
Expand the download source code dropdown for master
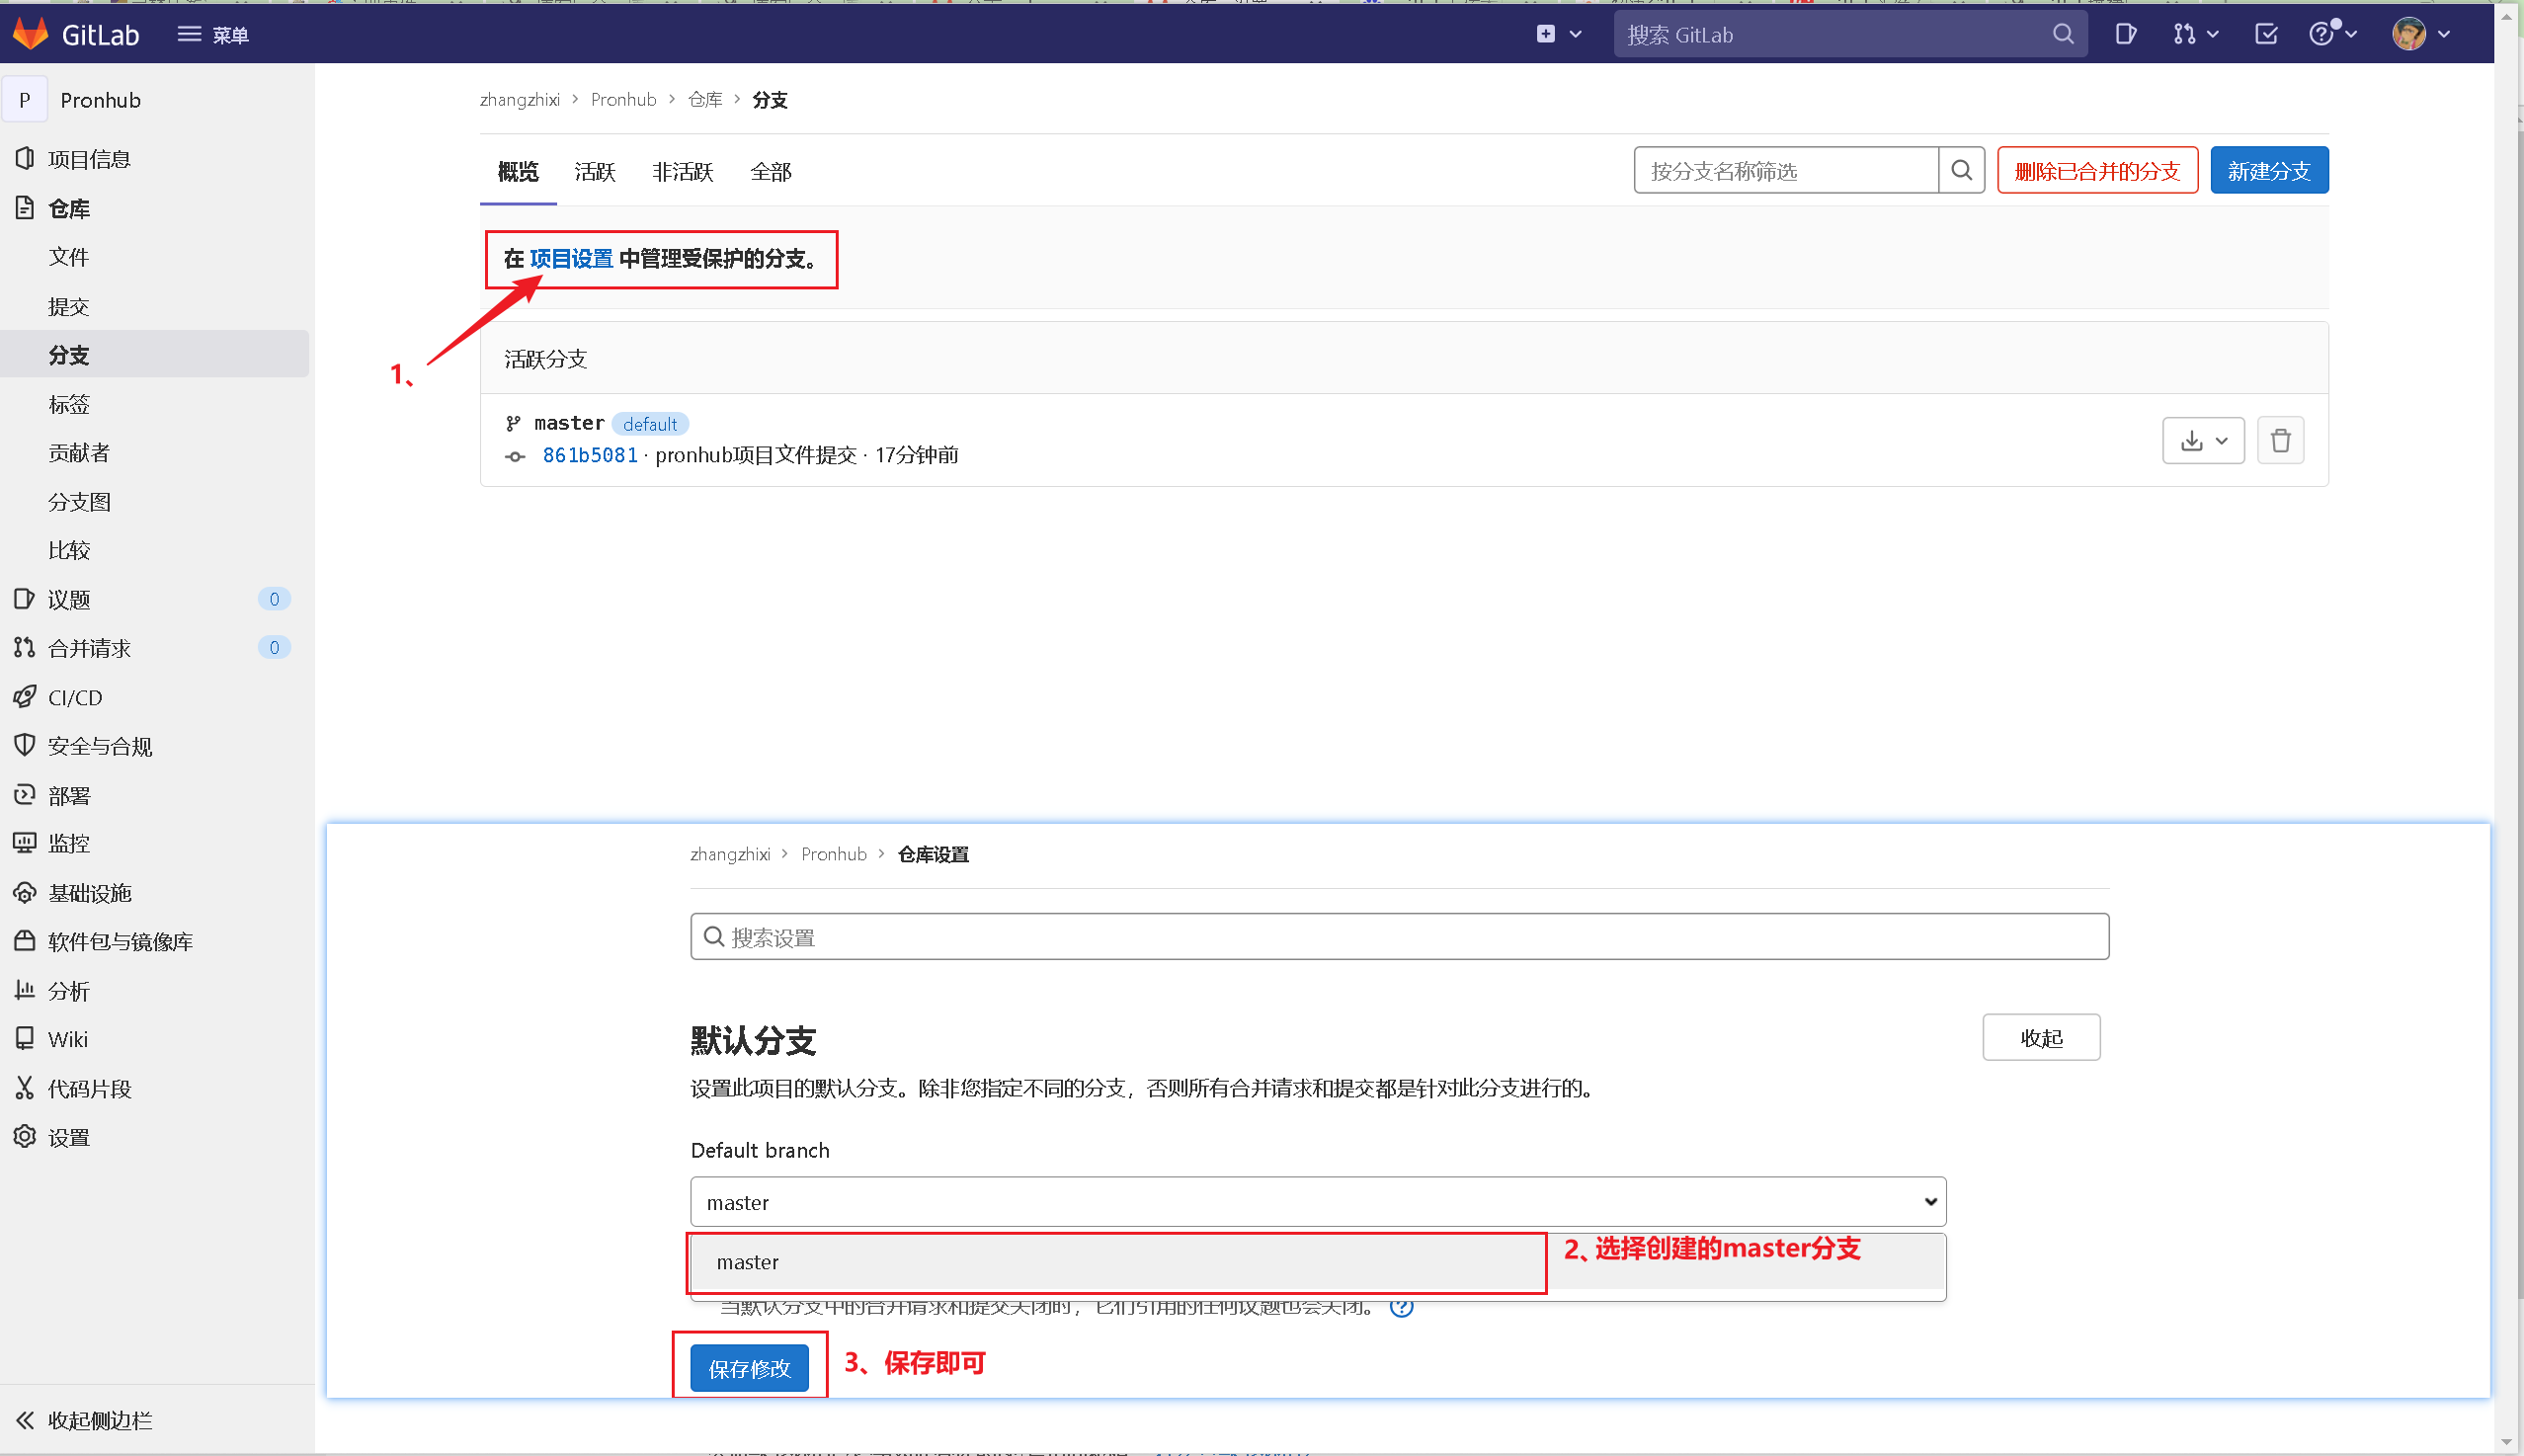[2203, 441]
